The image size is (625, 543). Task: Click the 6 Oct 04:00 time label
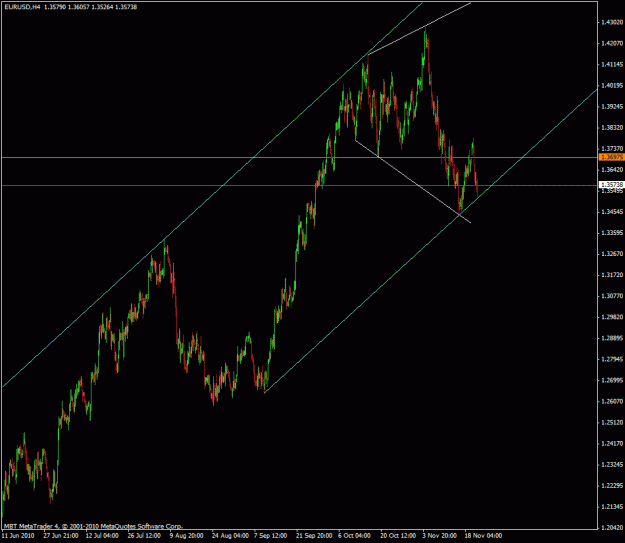[x=354, y=536]
